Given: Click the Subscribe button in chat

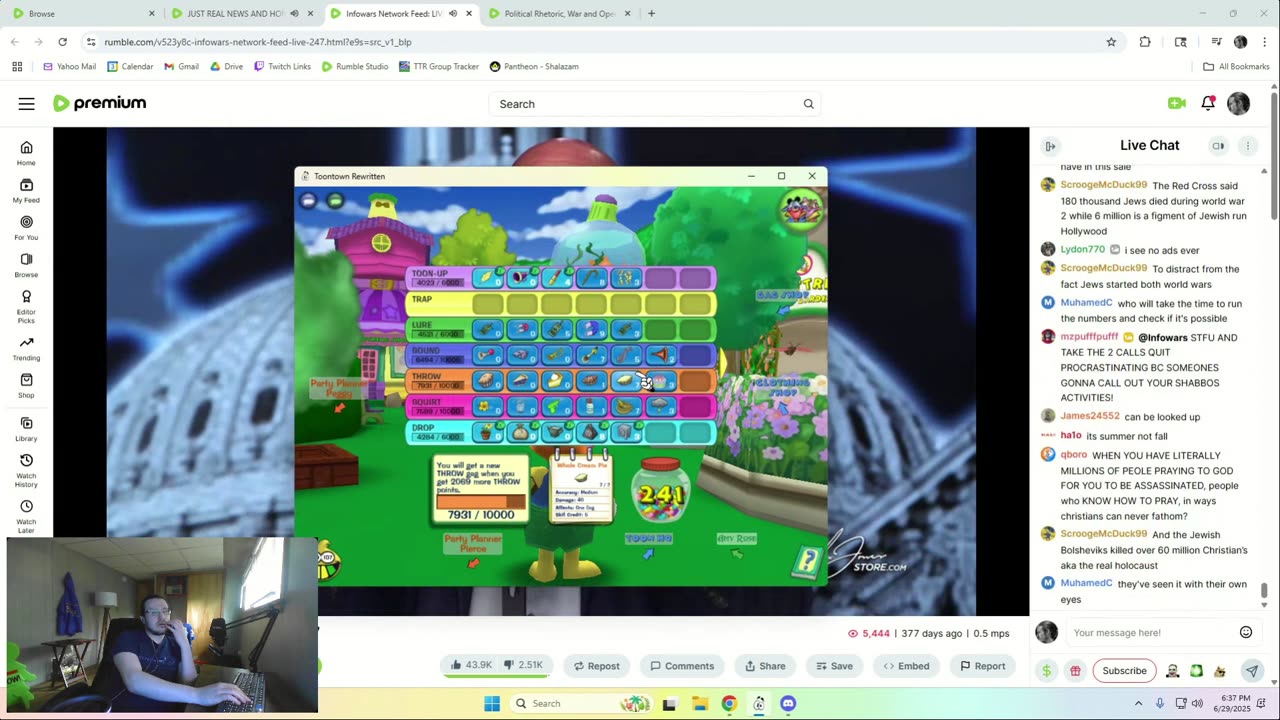Looking at the screenshot, I should (1124, 671).
